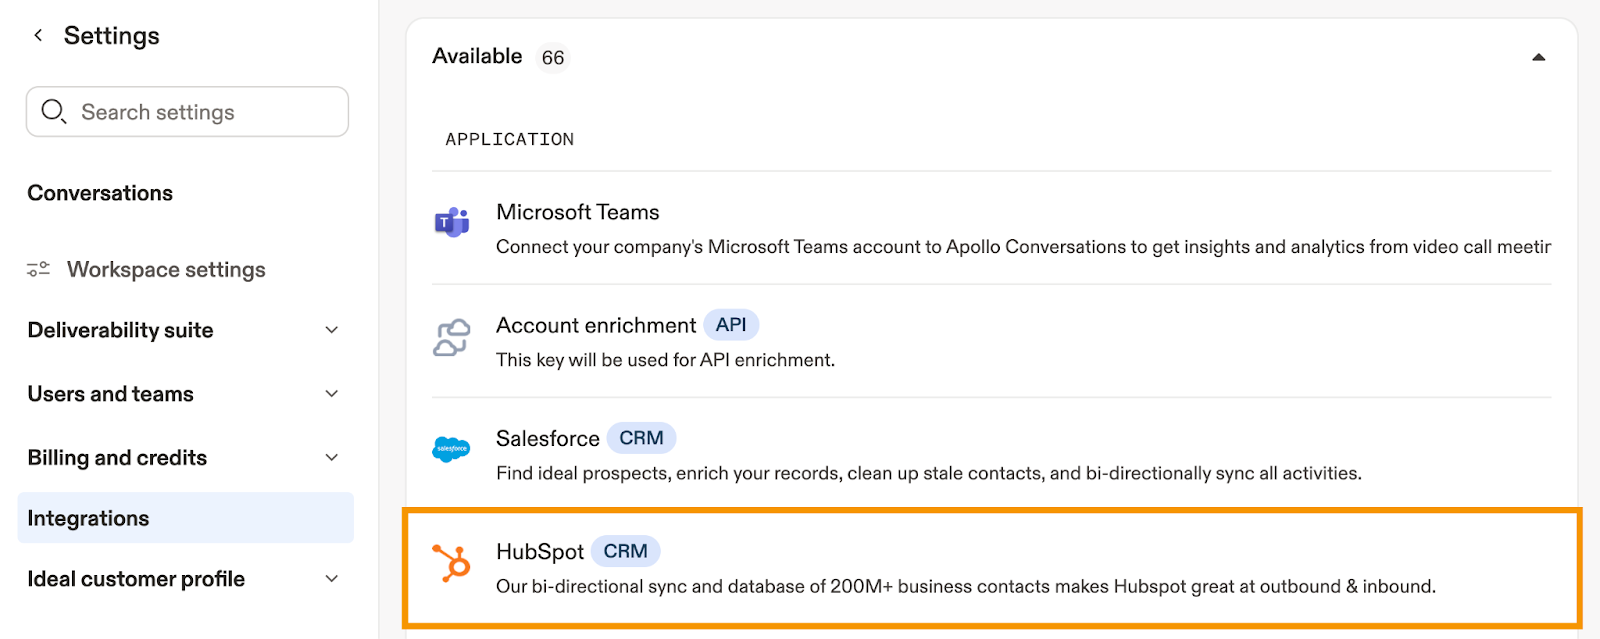This screenshot has height=639, width=1600.
Task: Click the Salesforce cloud logo
Action: [x=452, y=449]
